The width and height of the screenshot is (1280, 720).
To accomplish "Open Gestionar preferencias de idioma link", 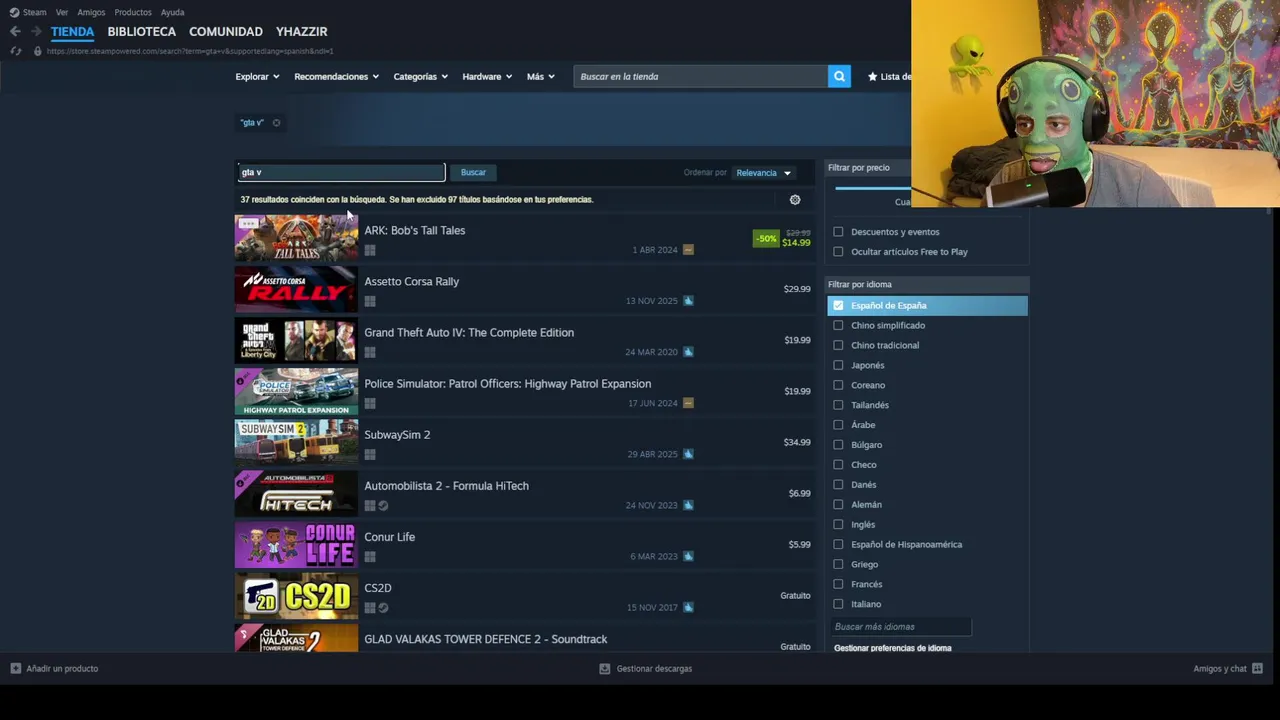I will coord(893,648).
